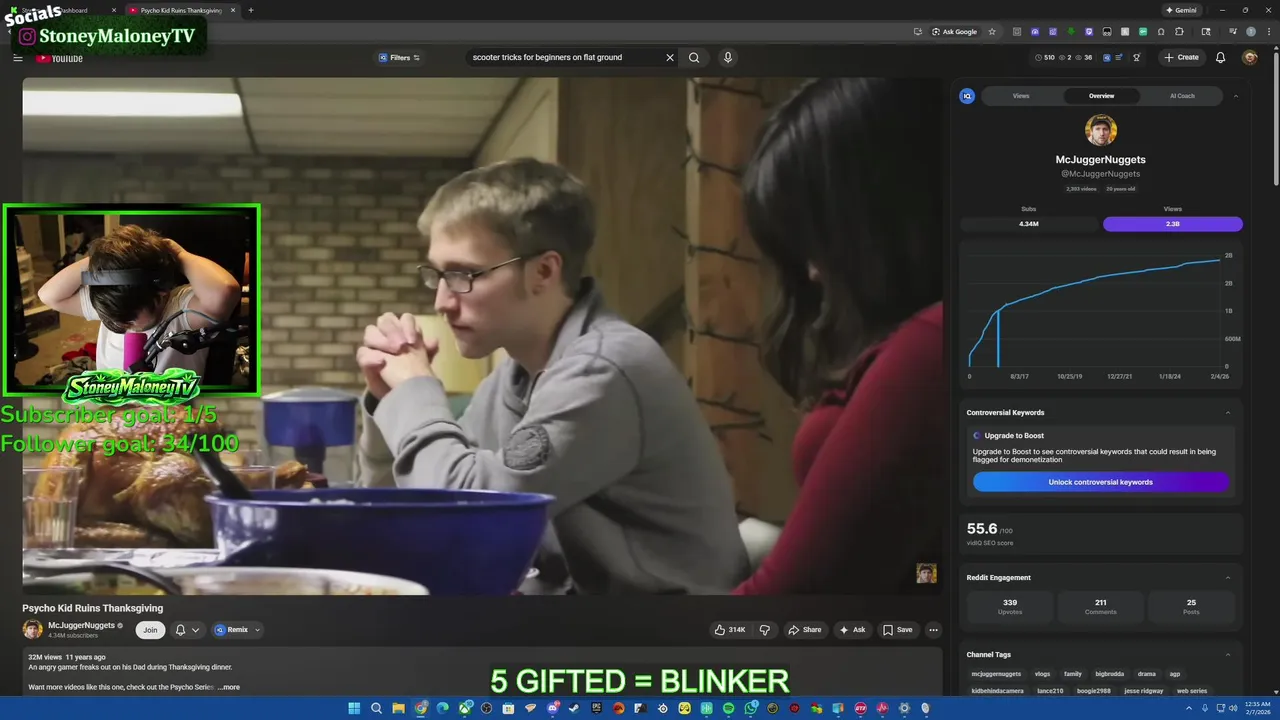Open Chrome extensions puzzle icon
The width and height of the screenshot is (1280, 720).
tap(1179, 32)
